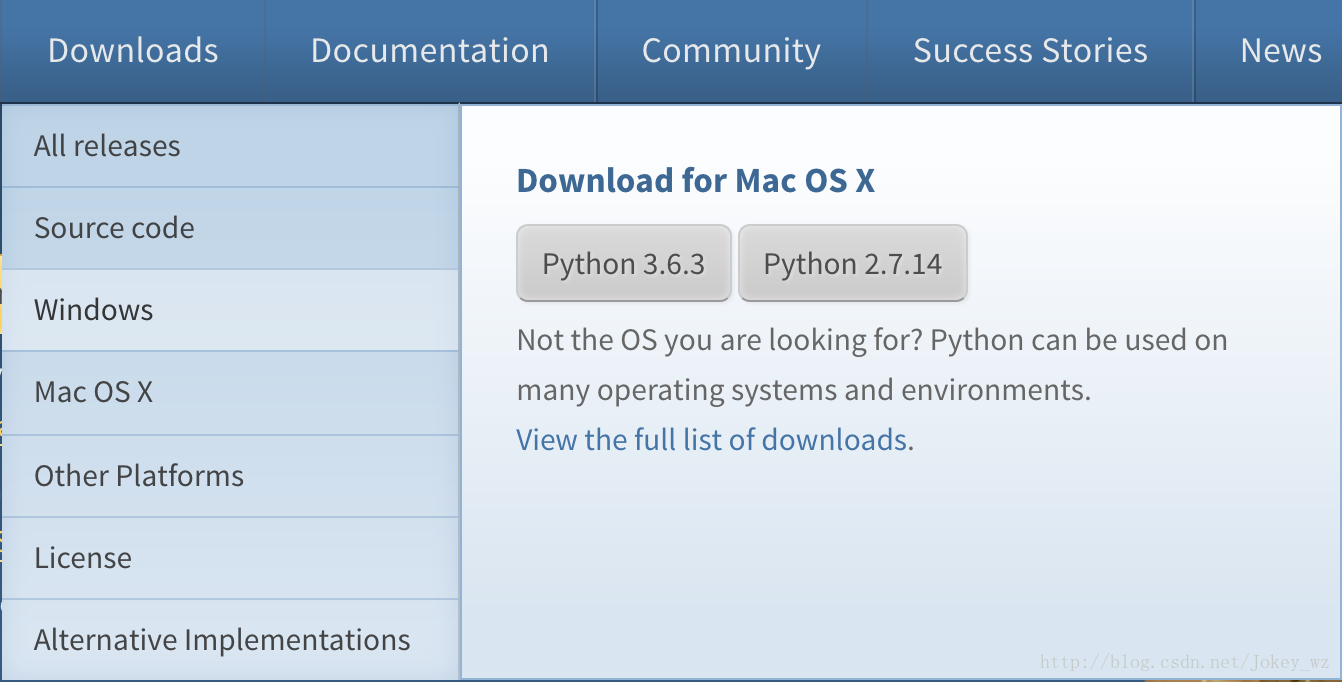Open the Source code download page

(114, 227)
